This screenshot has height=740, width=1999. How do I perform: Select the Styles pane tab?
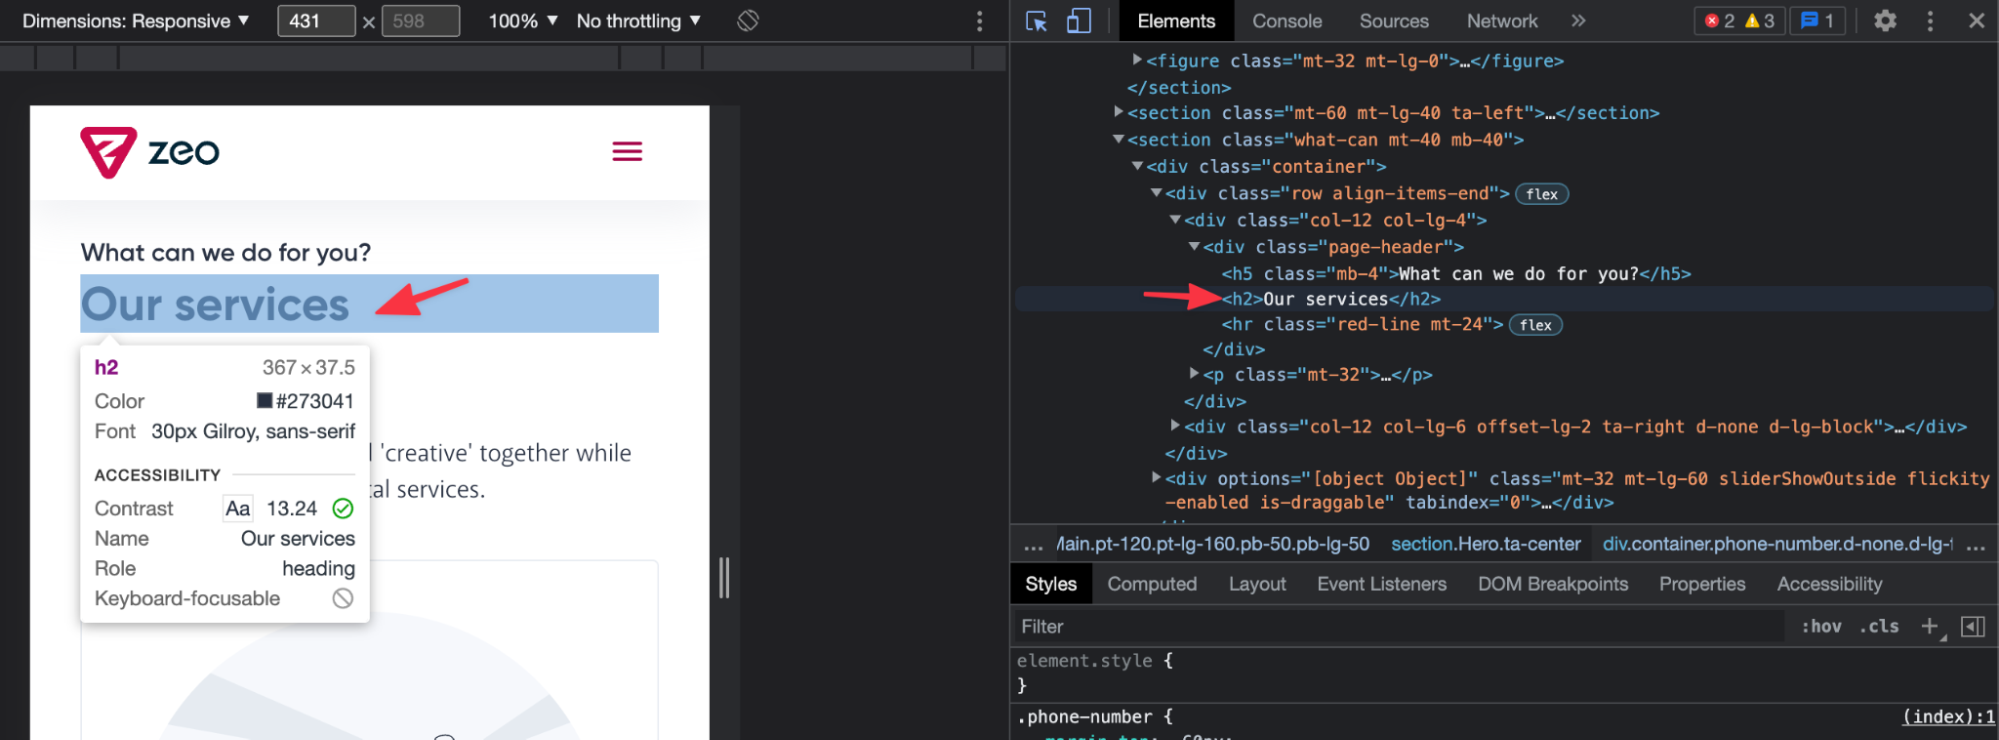tap(1051, 584)
